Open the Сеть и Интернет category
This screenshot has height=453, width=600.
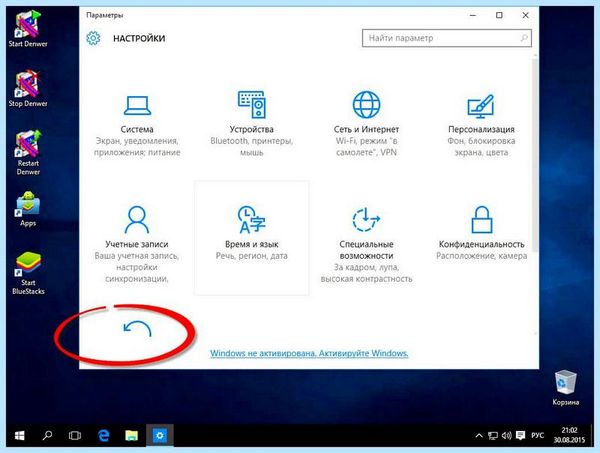366,124
